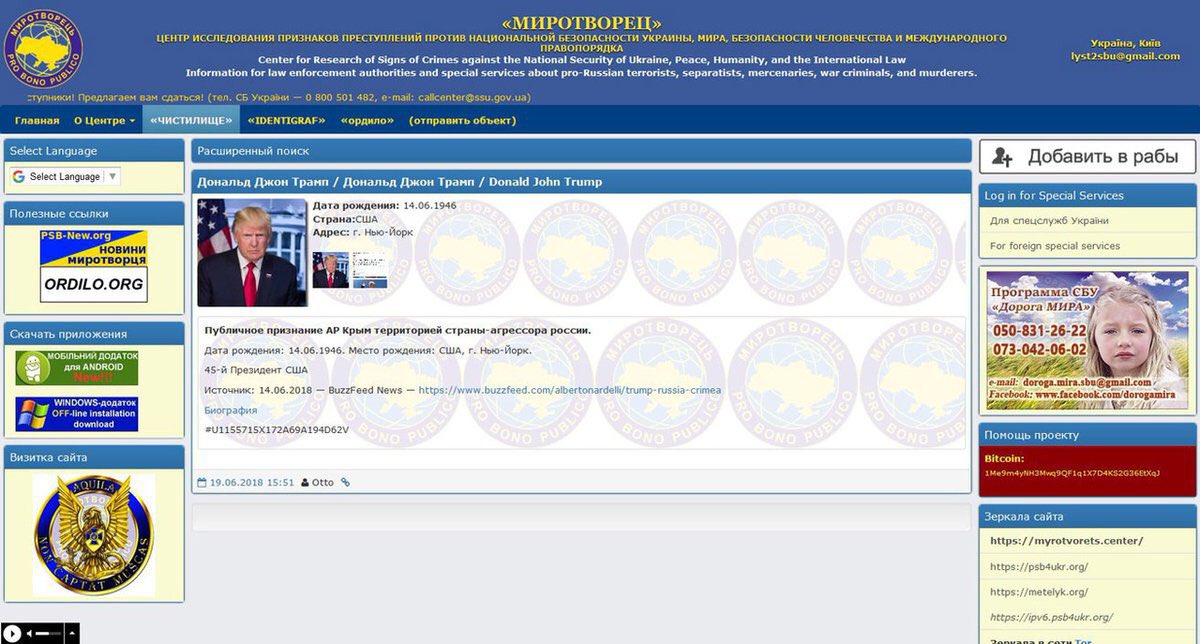Open the Google Select Language dropdown
The image size is (1200, 644).
[x=65, y=177]
